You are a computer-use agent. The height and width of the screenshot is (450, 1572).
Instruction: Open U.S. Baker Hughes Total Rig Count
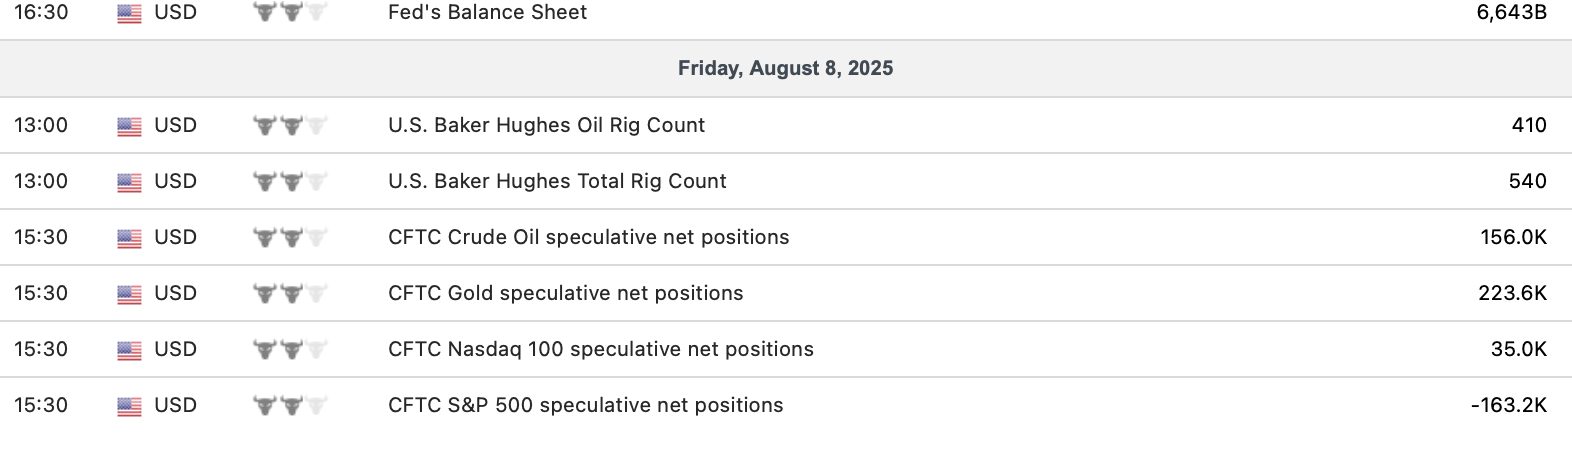coord(557,181)
